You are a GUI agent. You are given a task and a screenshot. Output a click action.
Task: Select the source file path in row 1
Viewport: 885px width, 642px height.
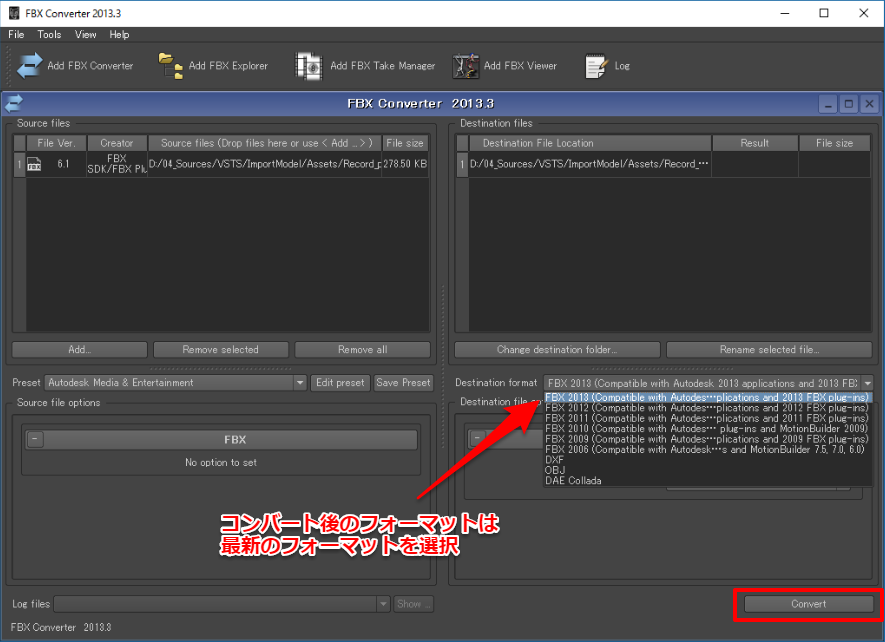point(265,164)
